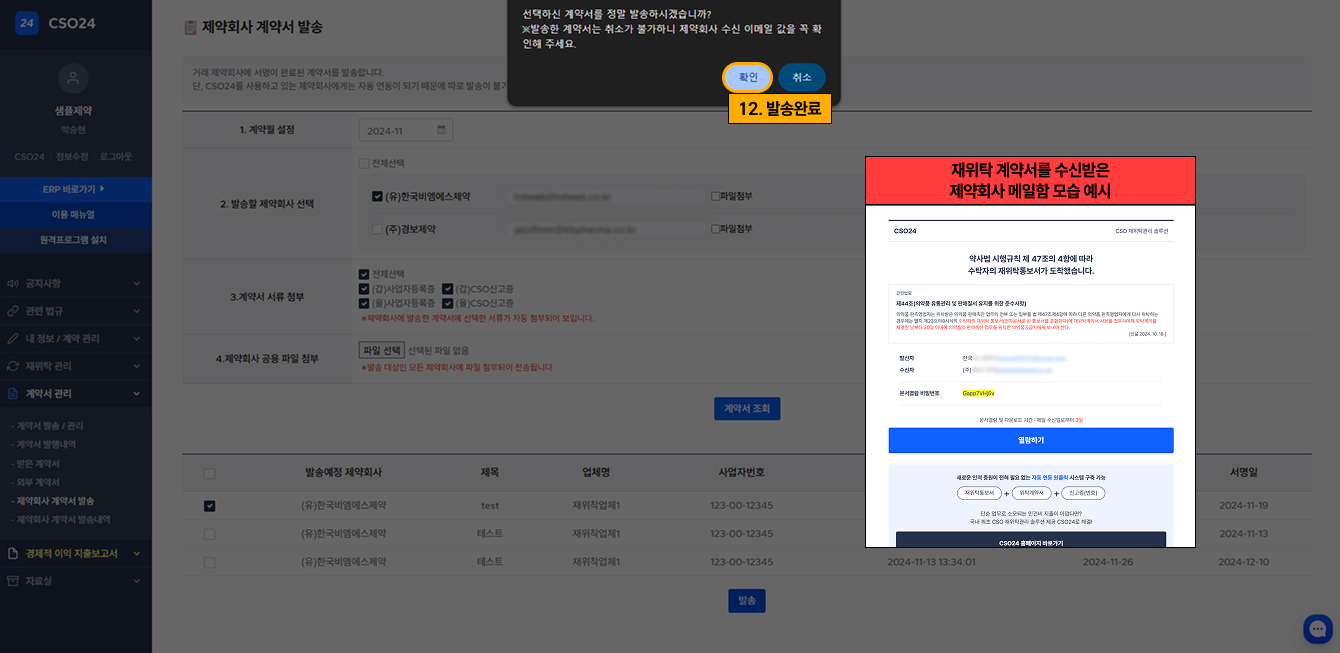Collapse the 계약서 관리 chevron
This screenshot has height=653, width=1340.
click(x=136, y=394)
